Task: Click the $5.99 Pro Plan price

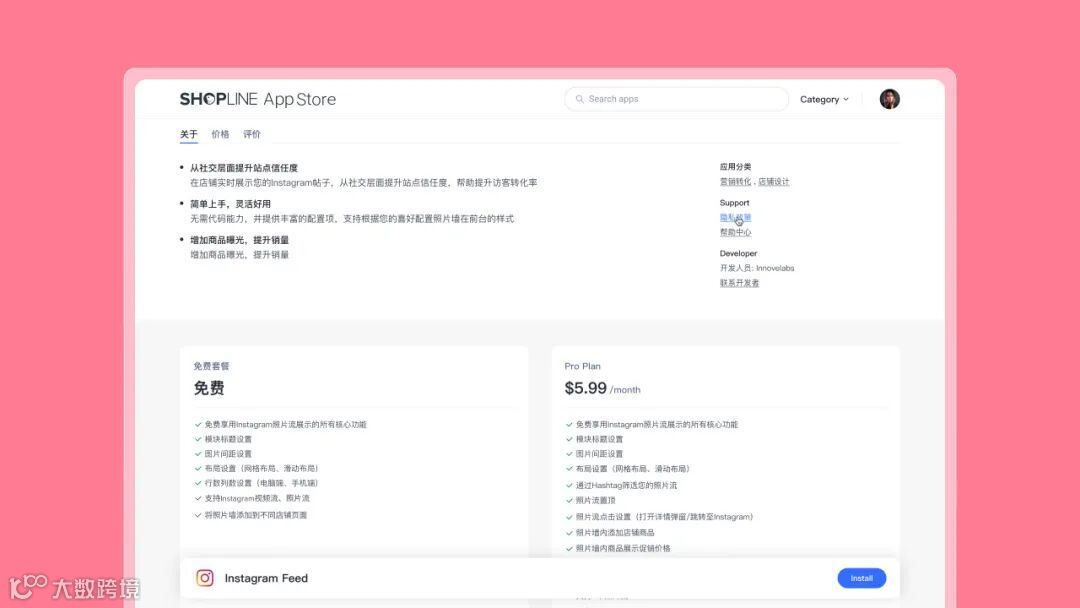Action: pyautogui.click(x=585, y=388)
